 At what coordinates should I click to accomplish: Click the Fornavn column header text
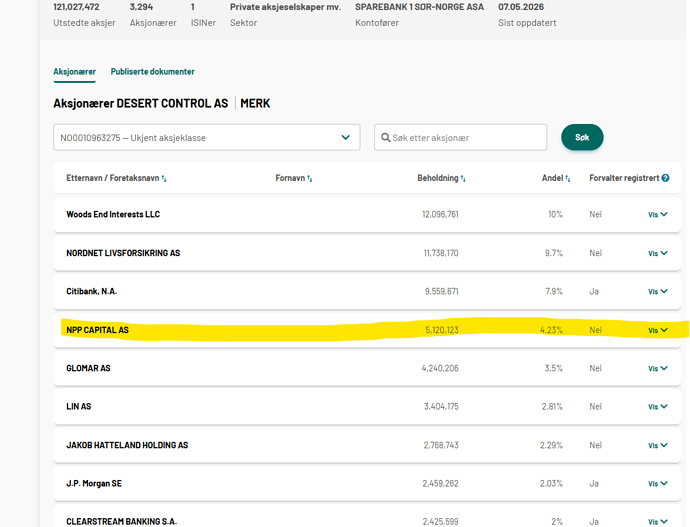coord(290,178)
